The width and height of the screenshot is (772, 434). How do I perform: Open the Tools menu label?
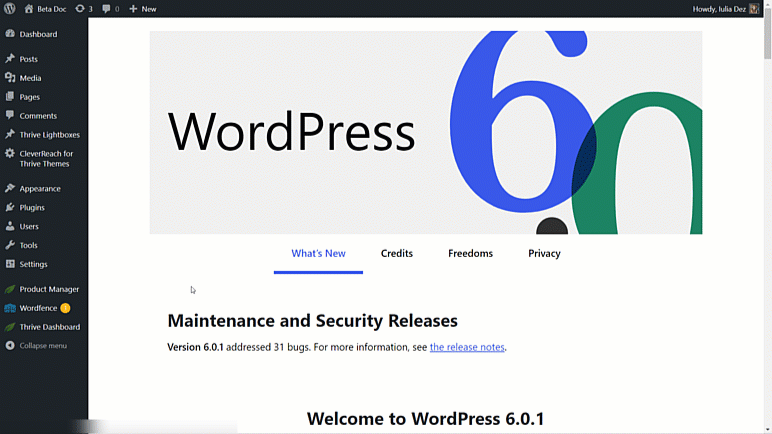[x=28, y=245]
